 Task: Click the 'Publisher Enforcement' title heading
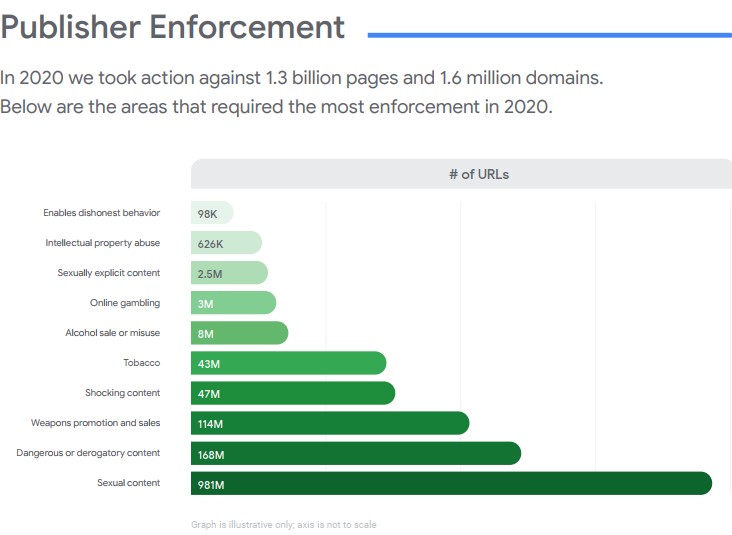tap(173, 27)
